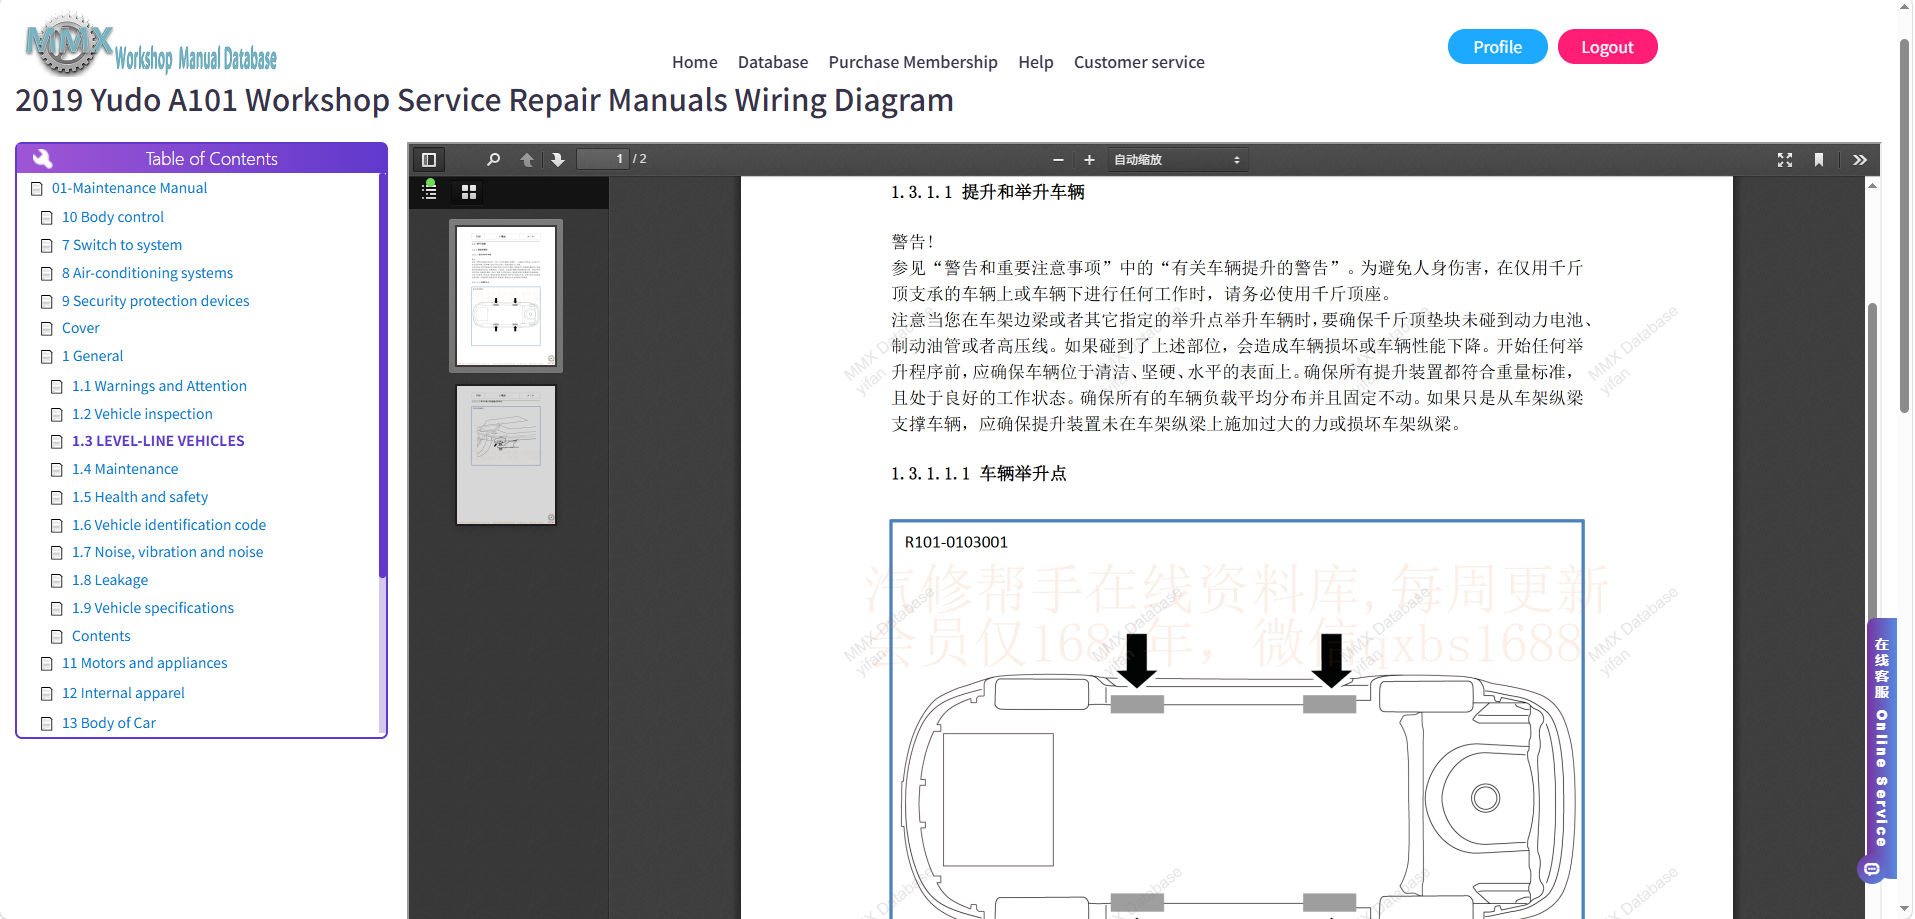Image resolution: width=1915 pixels, height=919 pixels.
Task: Open the Contents entry
Action: click(101, 636)
